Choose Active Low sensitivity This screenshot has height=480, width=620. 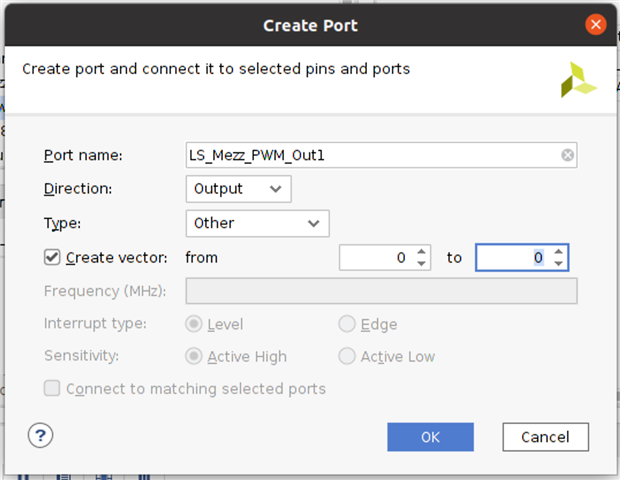tap(347, 356)
